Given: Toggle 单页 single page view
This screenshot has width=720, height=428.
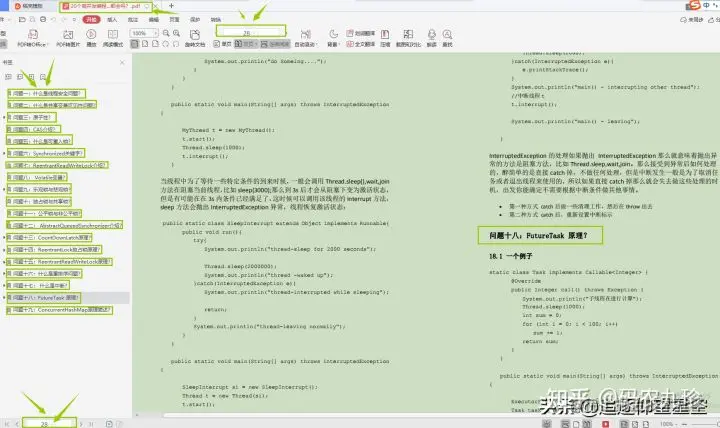Looking at the screenshot, I should coord(222,44).
